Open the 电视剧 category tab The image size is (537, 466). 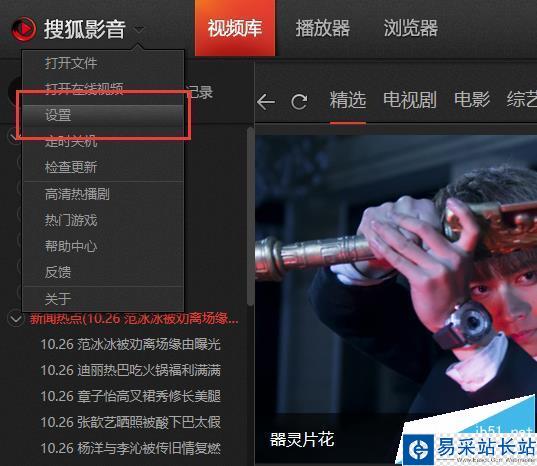[x=410, y=100]
